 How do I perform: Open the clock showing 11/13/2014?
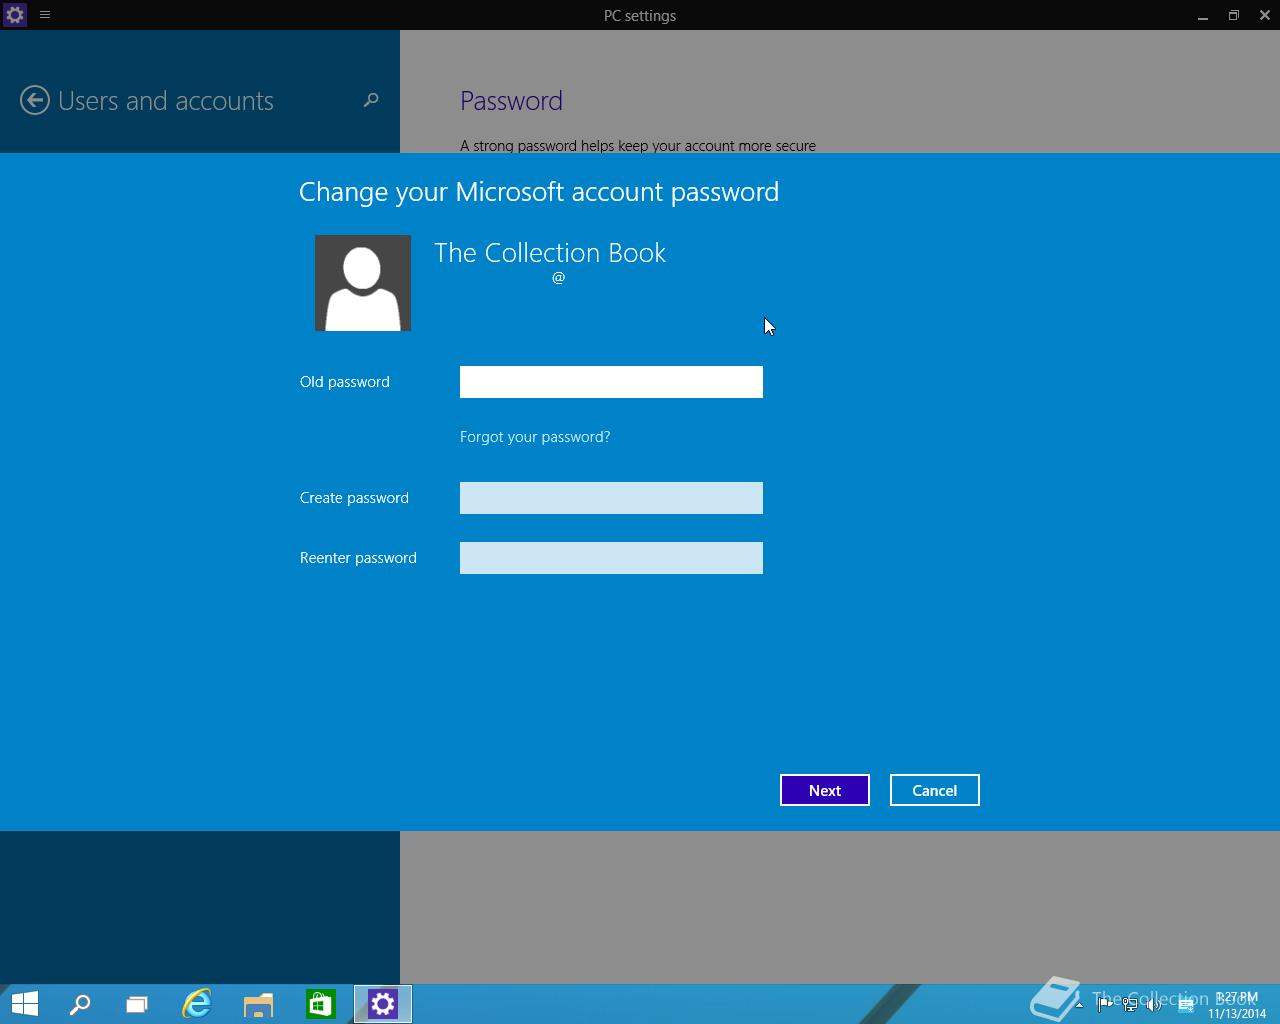1237,1005
